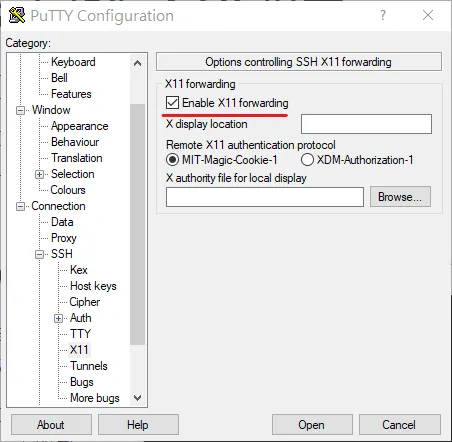Click the Open button

pos(312,425)
